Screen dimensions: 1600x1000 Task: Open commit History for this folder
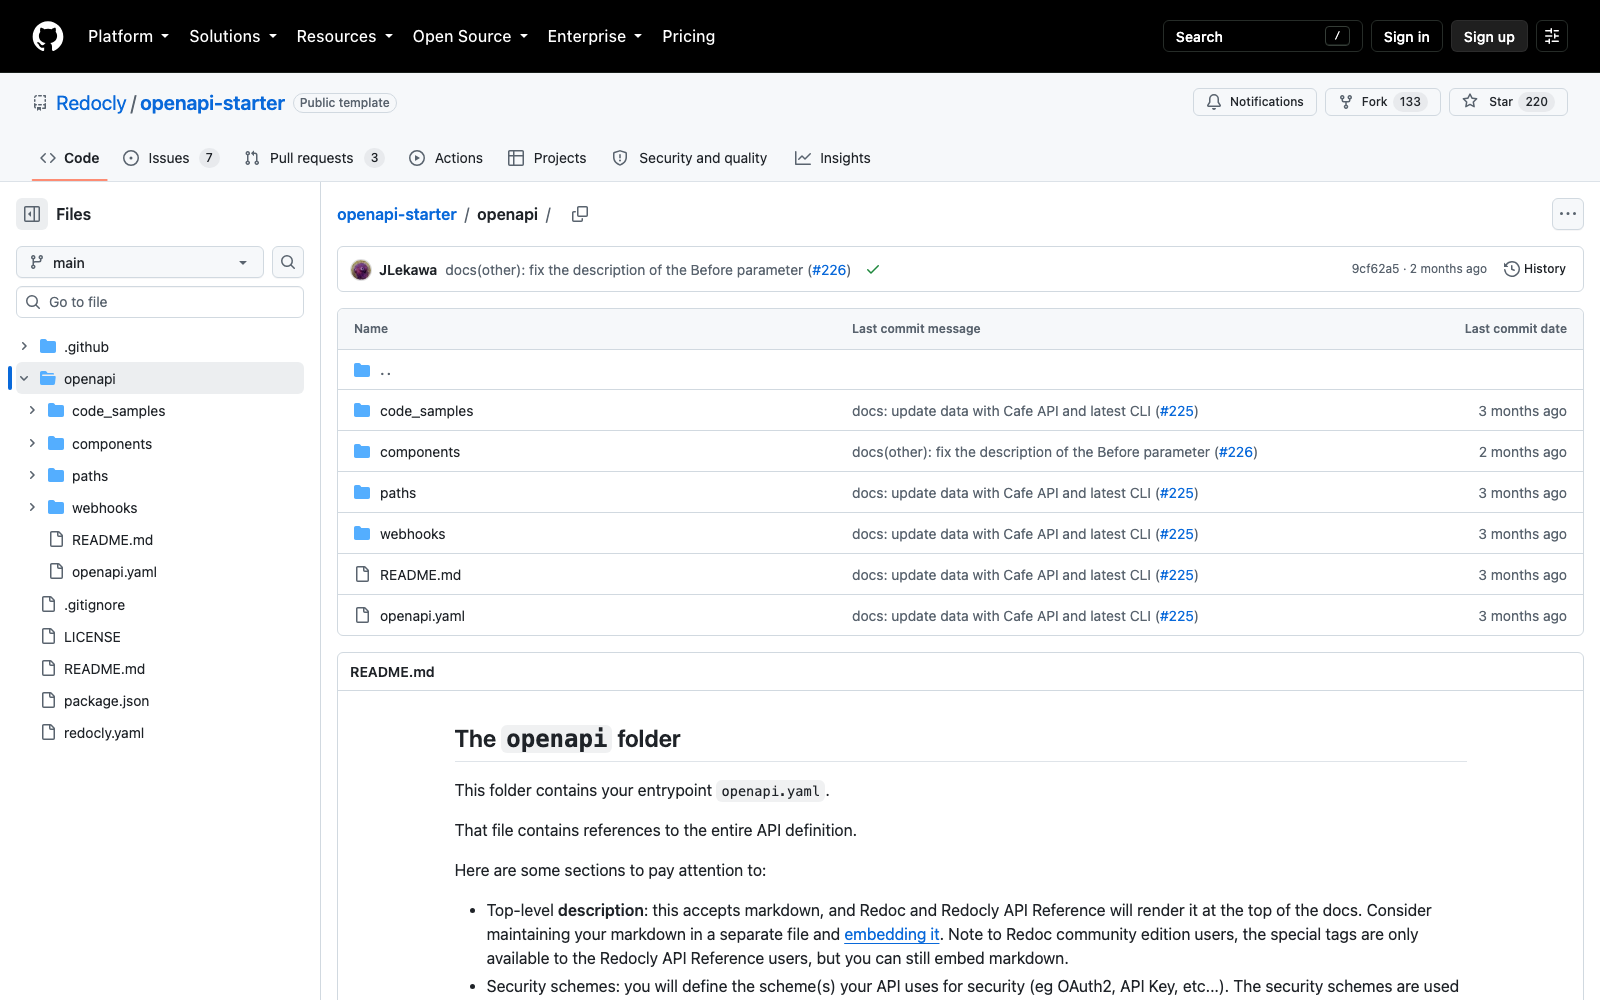click(1535, 269)
